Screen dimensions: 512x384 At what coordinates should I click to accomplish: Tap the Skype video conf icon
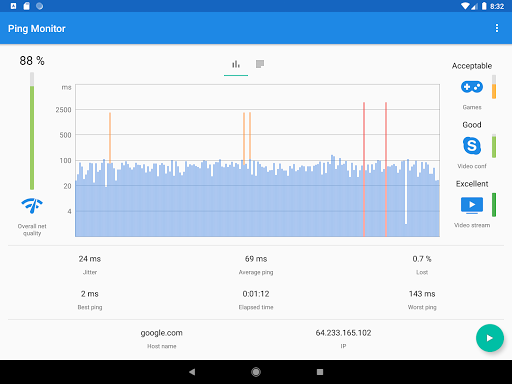[x=472, y=146]
